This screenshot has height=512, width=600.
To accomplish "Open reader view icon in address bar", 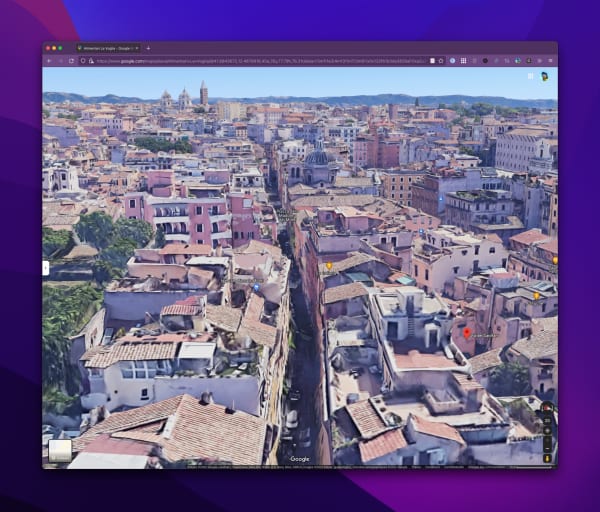I will tap(432, 61).
